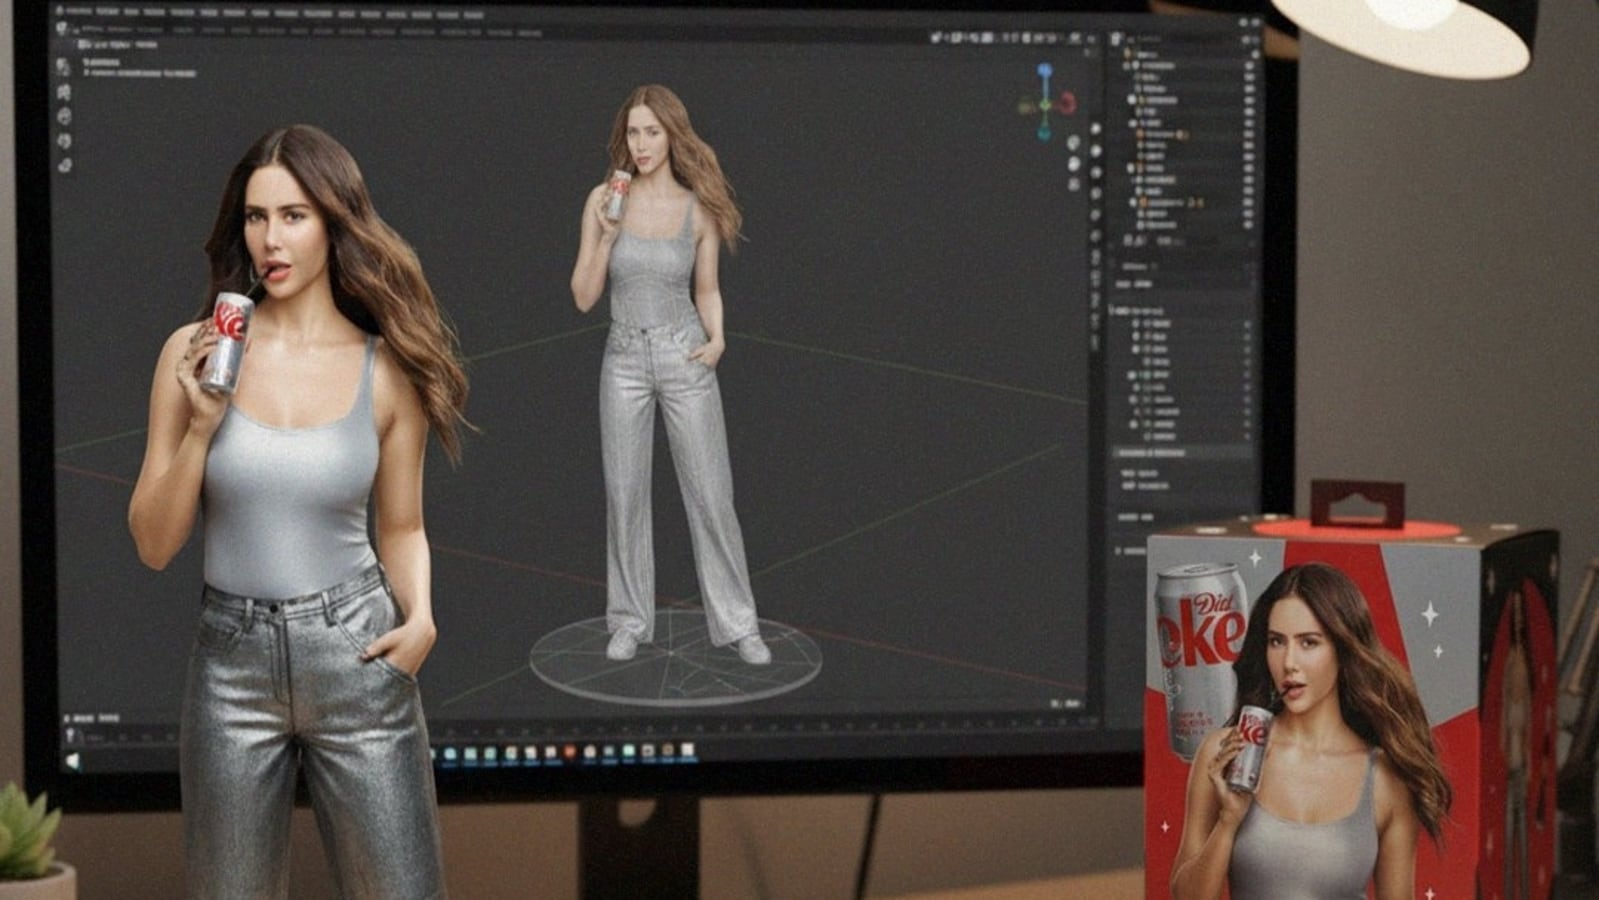Viewport: 1599px width, 900px height.
Task: Select the bottom tool in left toolbar
Action: click(65, 165)
